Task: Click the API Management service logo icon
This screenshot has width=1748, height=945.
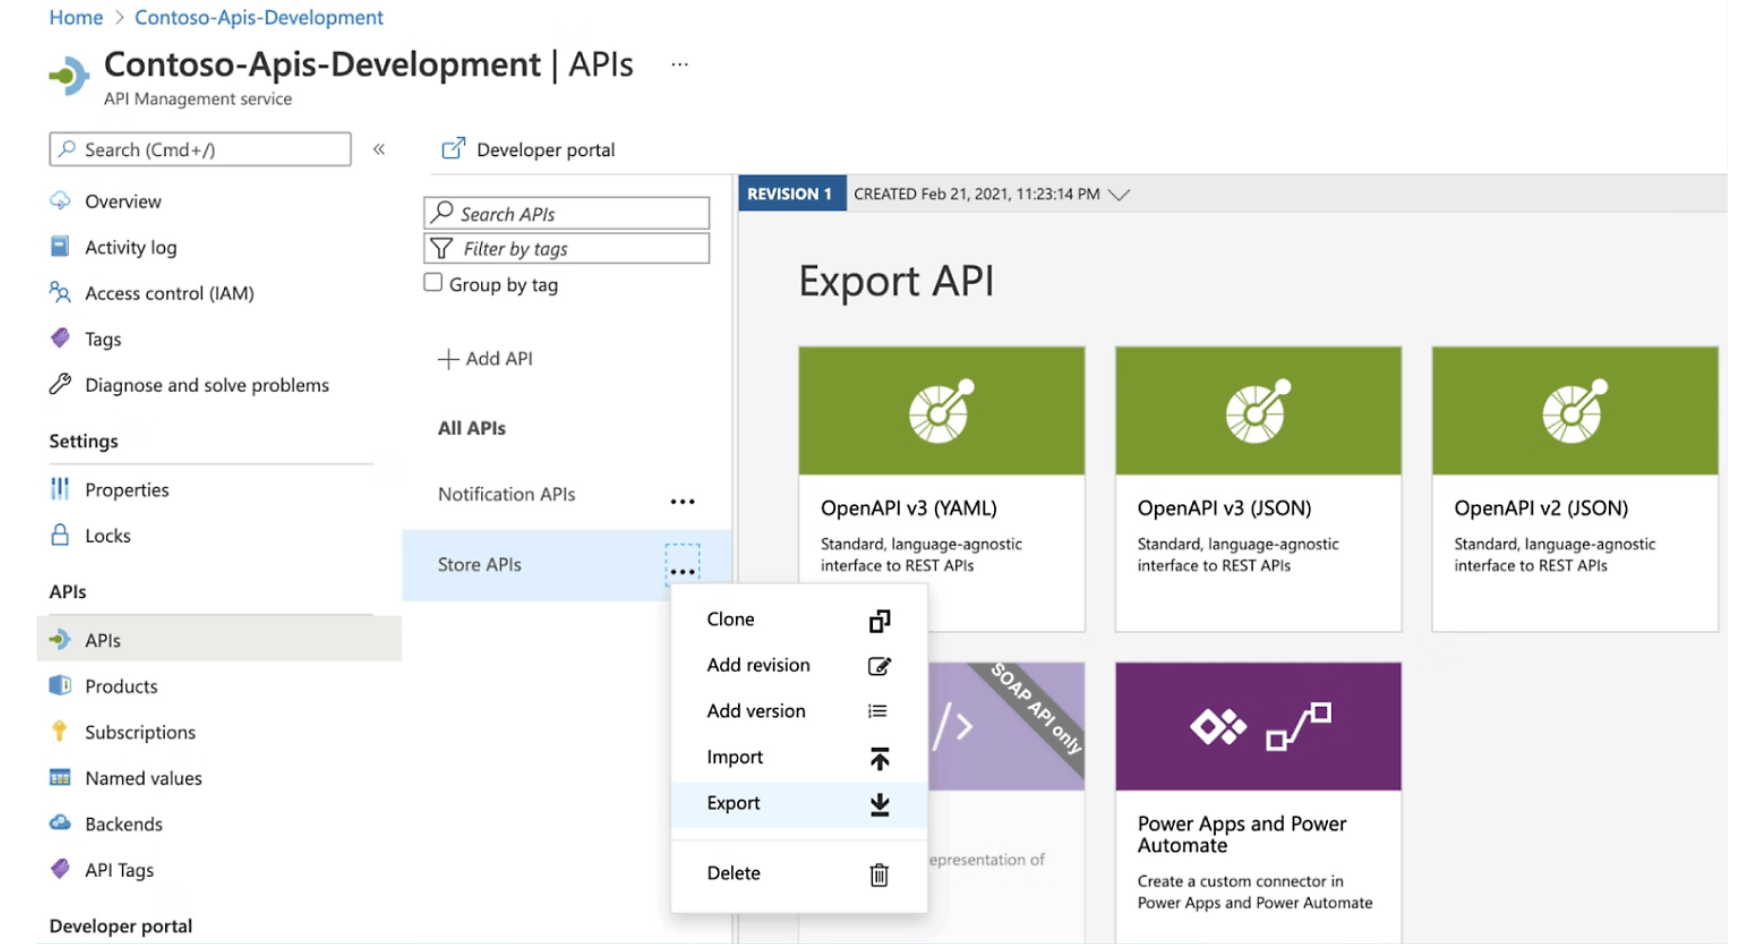Action: coord(69,76)
